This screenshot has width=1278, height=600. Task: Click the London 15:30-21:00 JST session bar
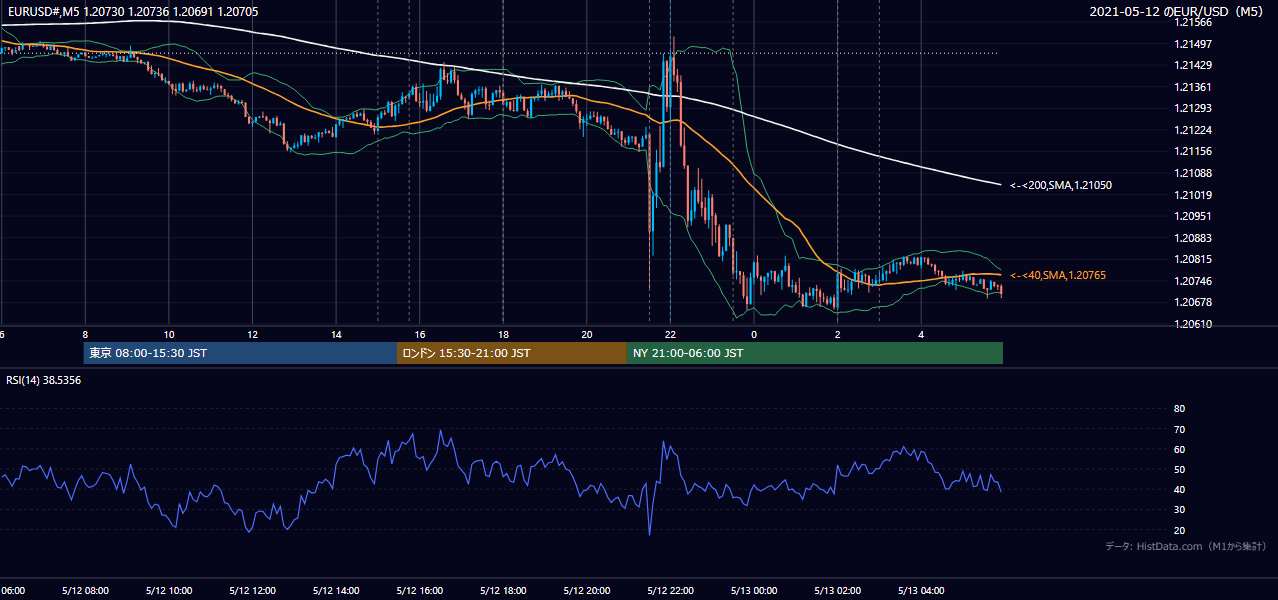[x=512, y=353]
